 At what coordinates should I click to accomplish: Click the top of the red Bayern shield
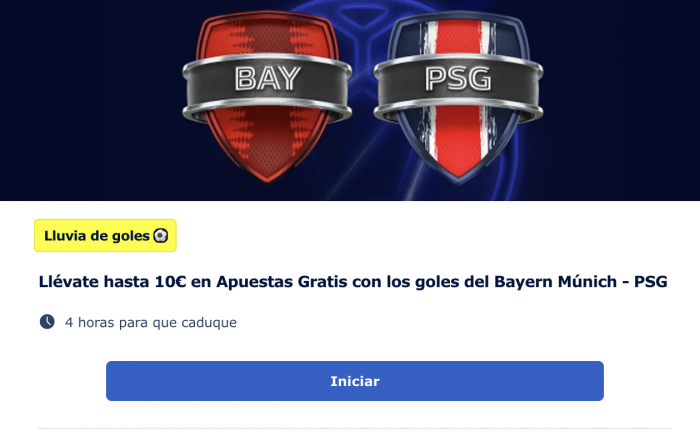(267, 22)
